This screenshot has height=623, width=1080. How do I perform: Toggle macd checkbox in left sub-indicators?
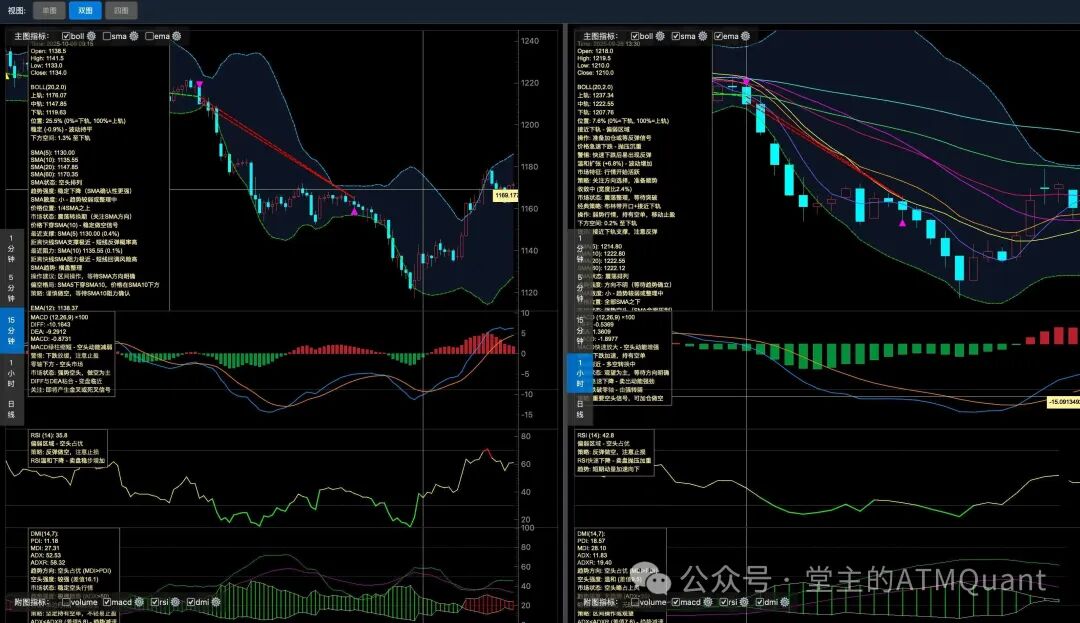[107, 602]
